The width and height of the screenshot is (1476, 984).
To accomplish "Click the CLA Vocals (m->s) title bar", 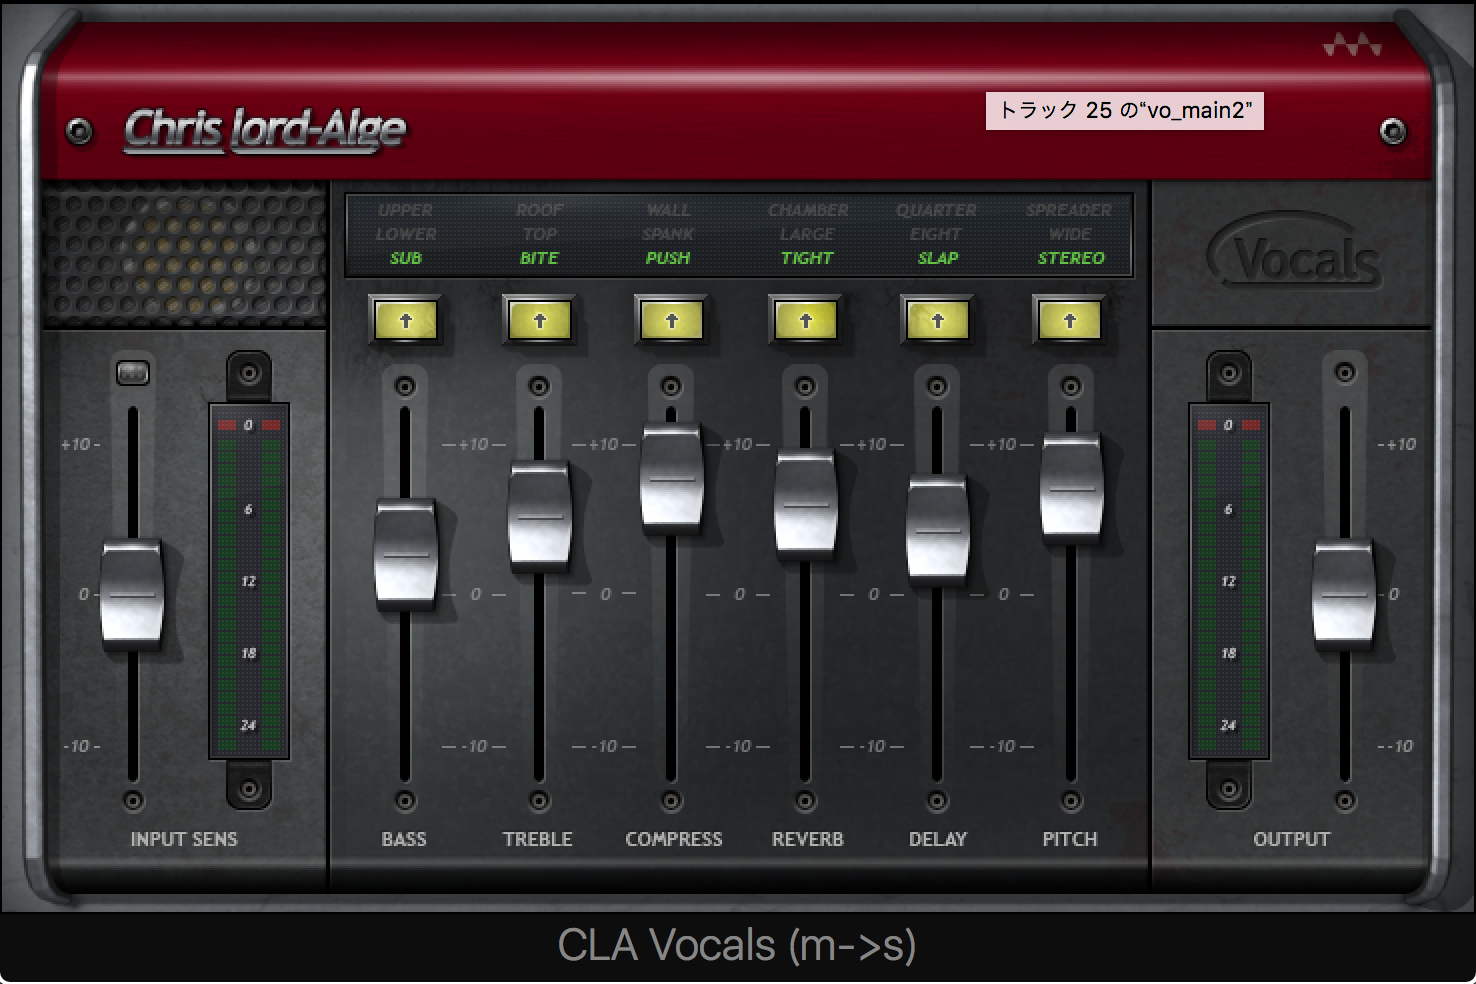I will coord(738,946).
